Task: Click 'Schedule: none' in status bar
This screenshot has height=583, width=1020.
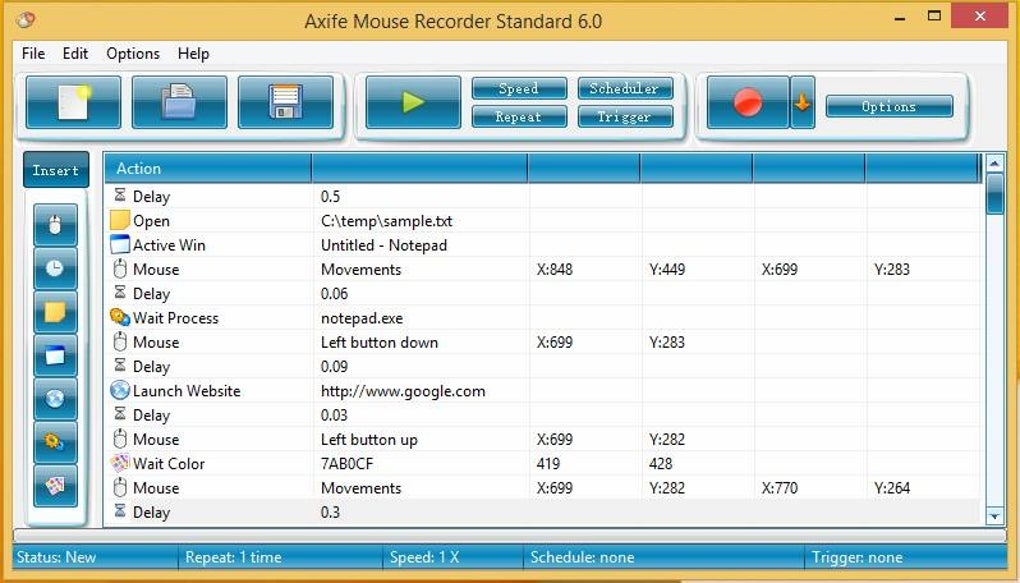Action: coord(582,558)
